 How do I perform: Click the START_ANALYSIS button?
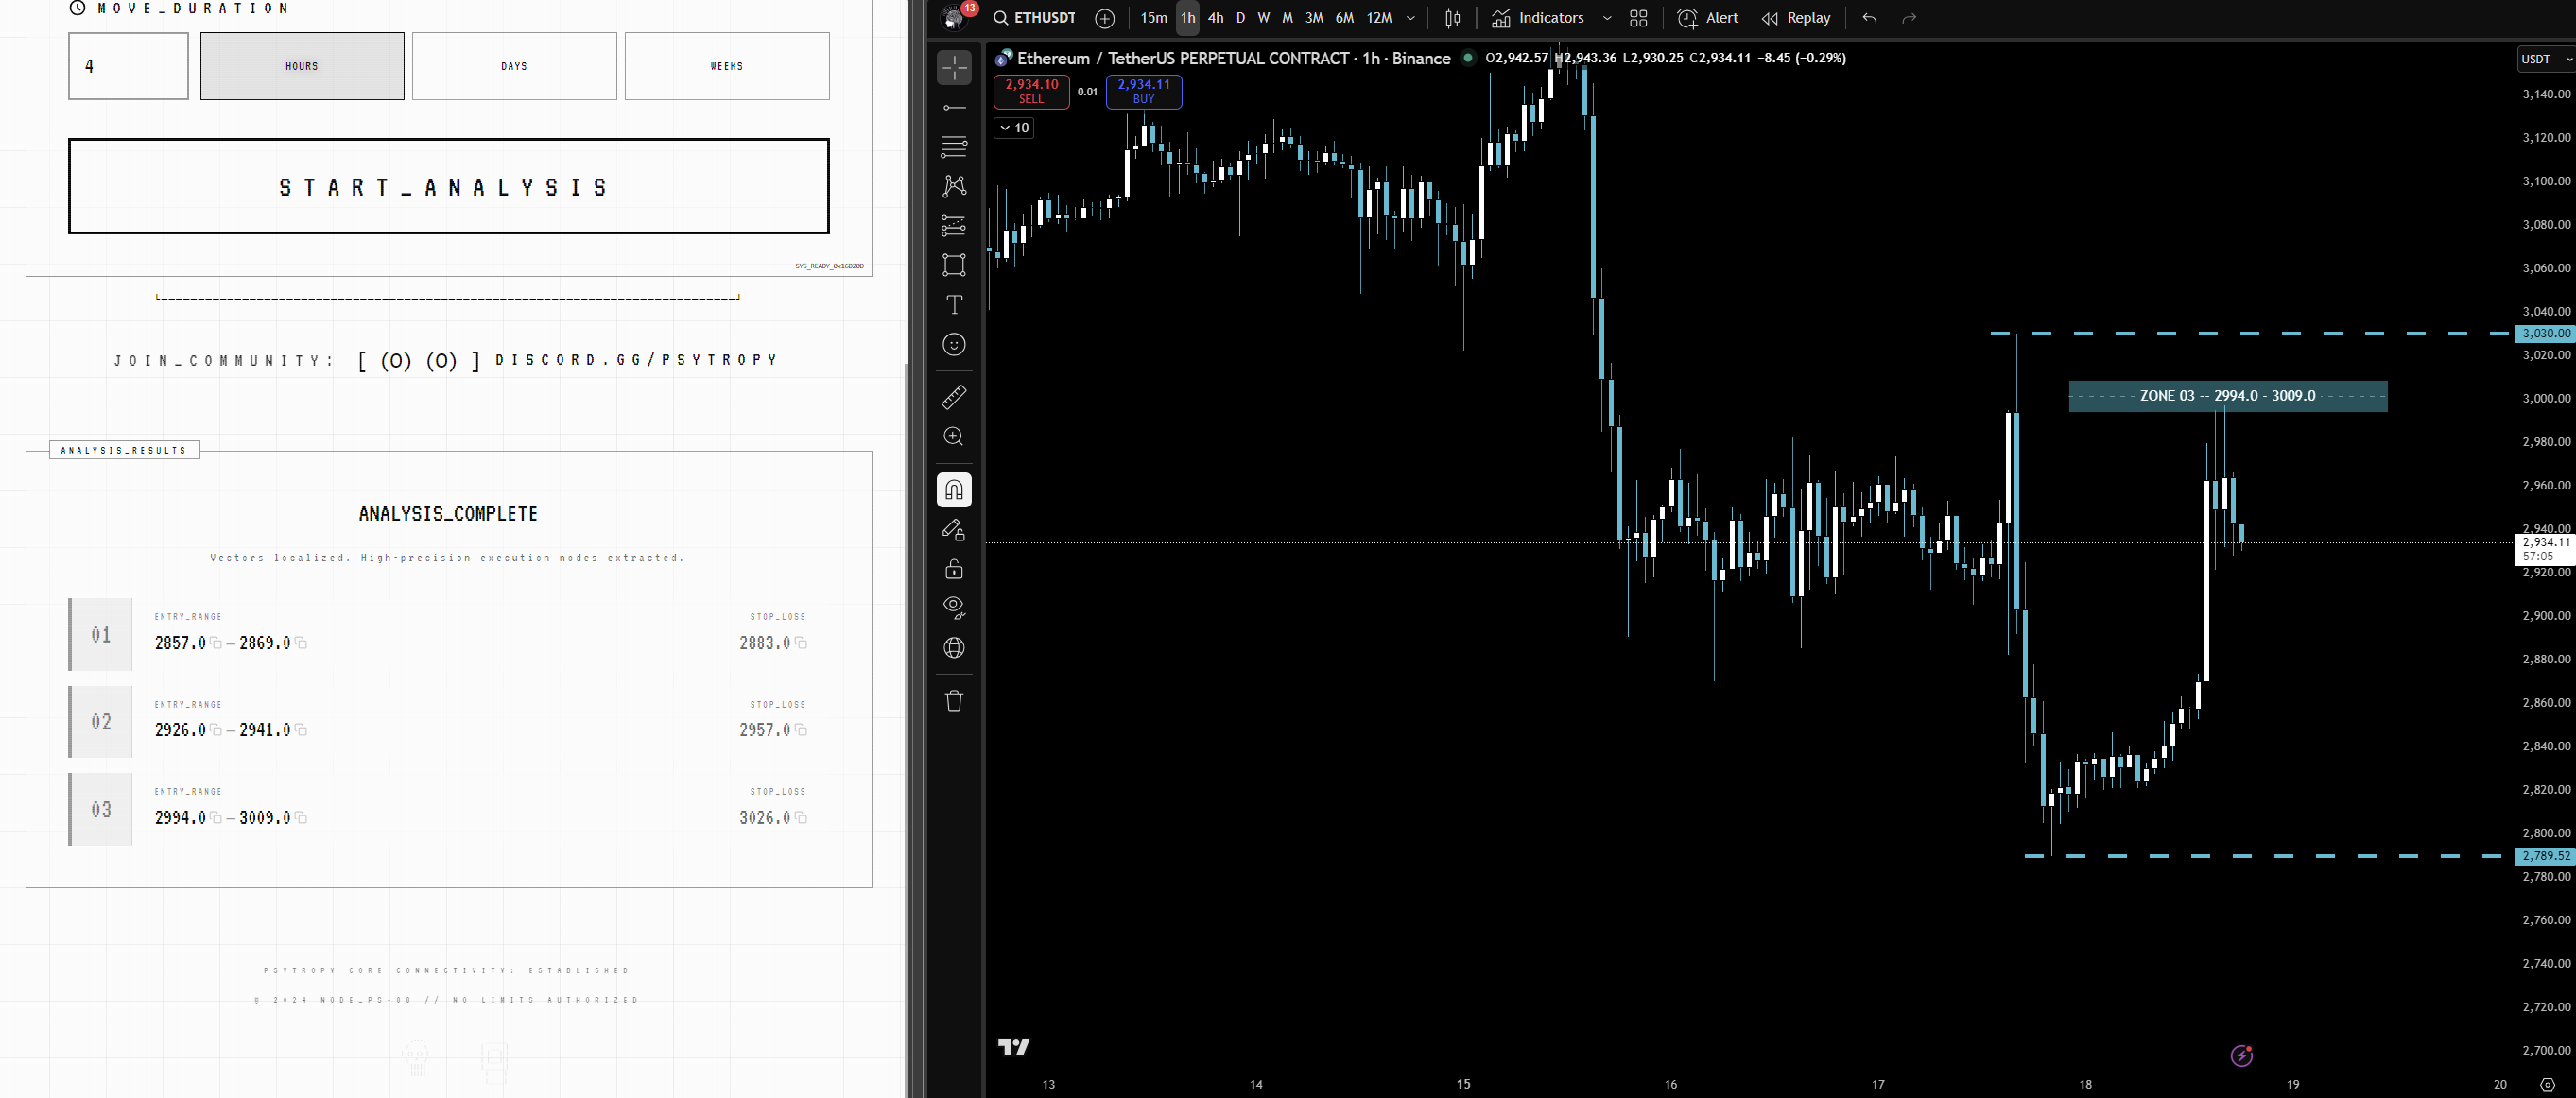[x=447, y=186]
